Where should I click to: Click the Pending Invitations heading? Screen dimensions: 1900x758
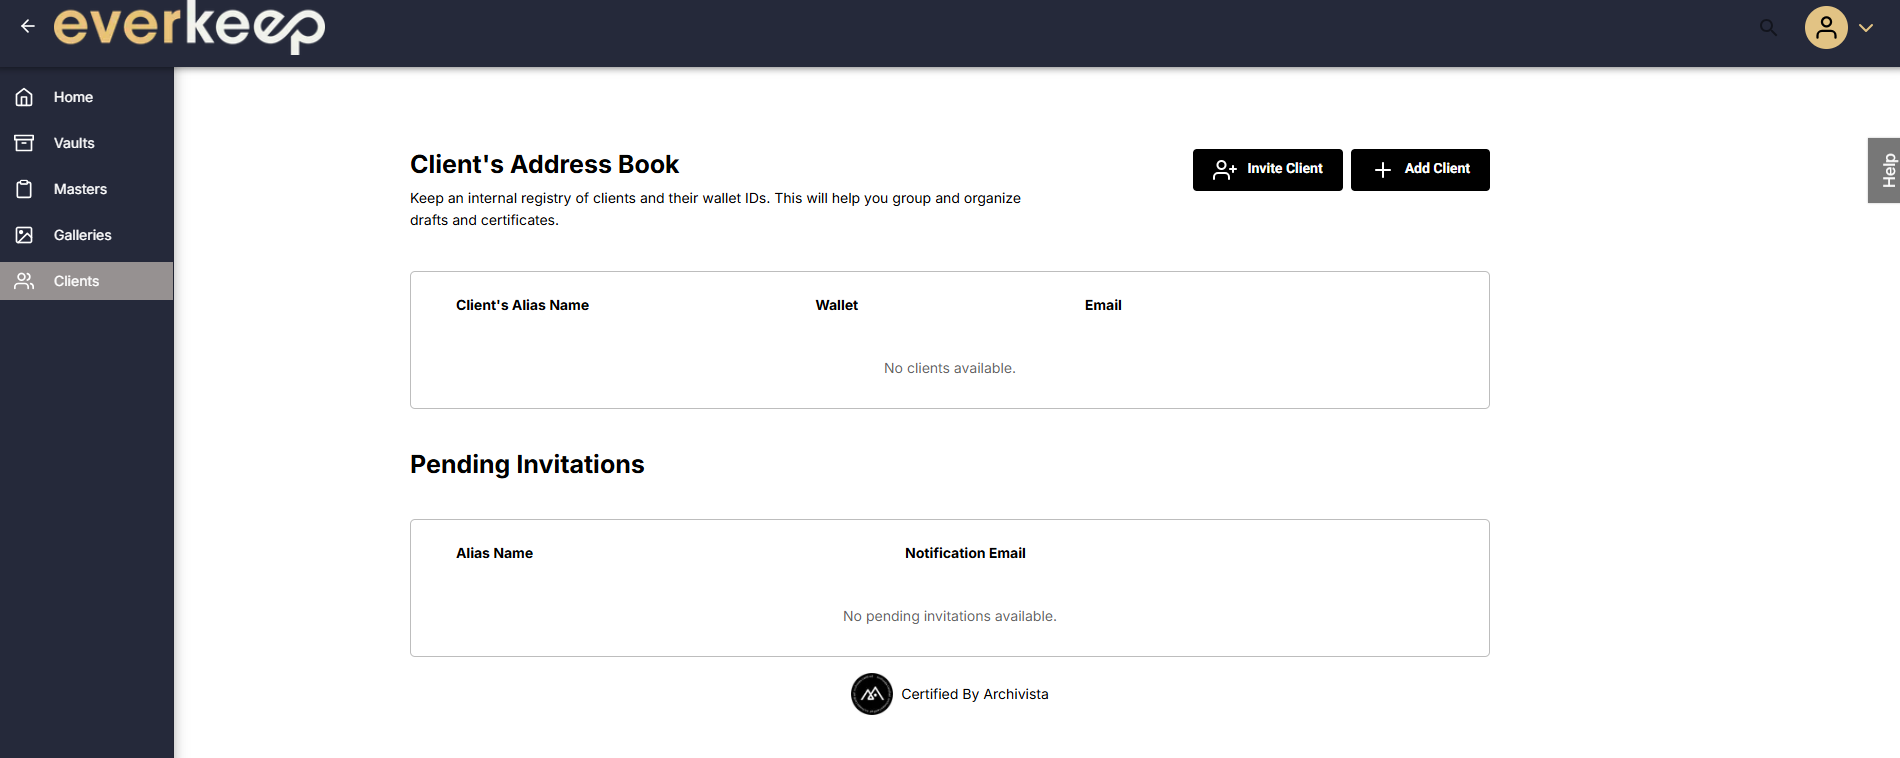527,464
